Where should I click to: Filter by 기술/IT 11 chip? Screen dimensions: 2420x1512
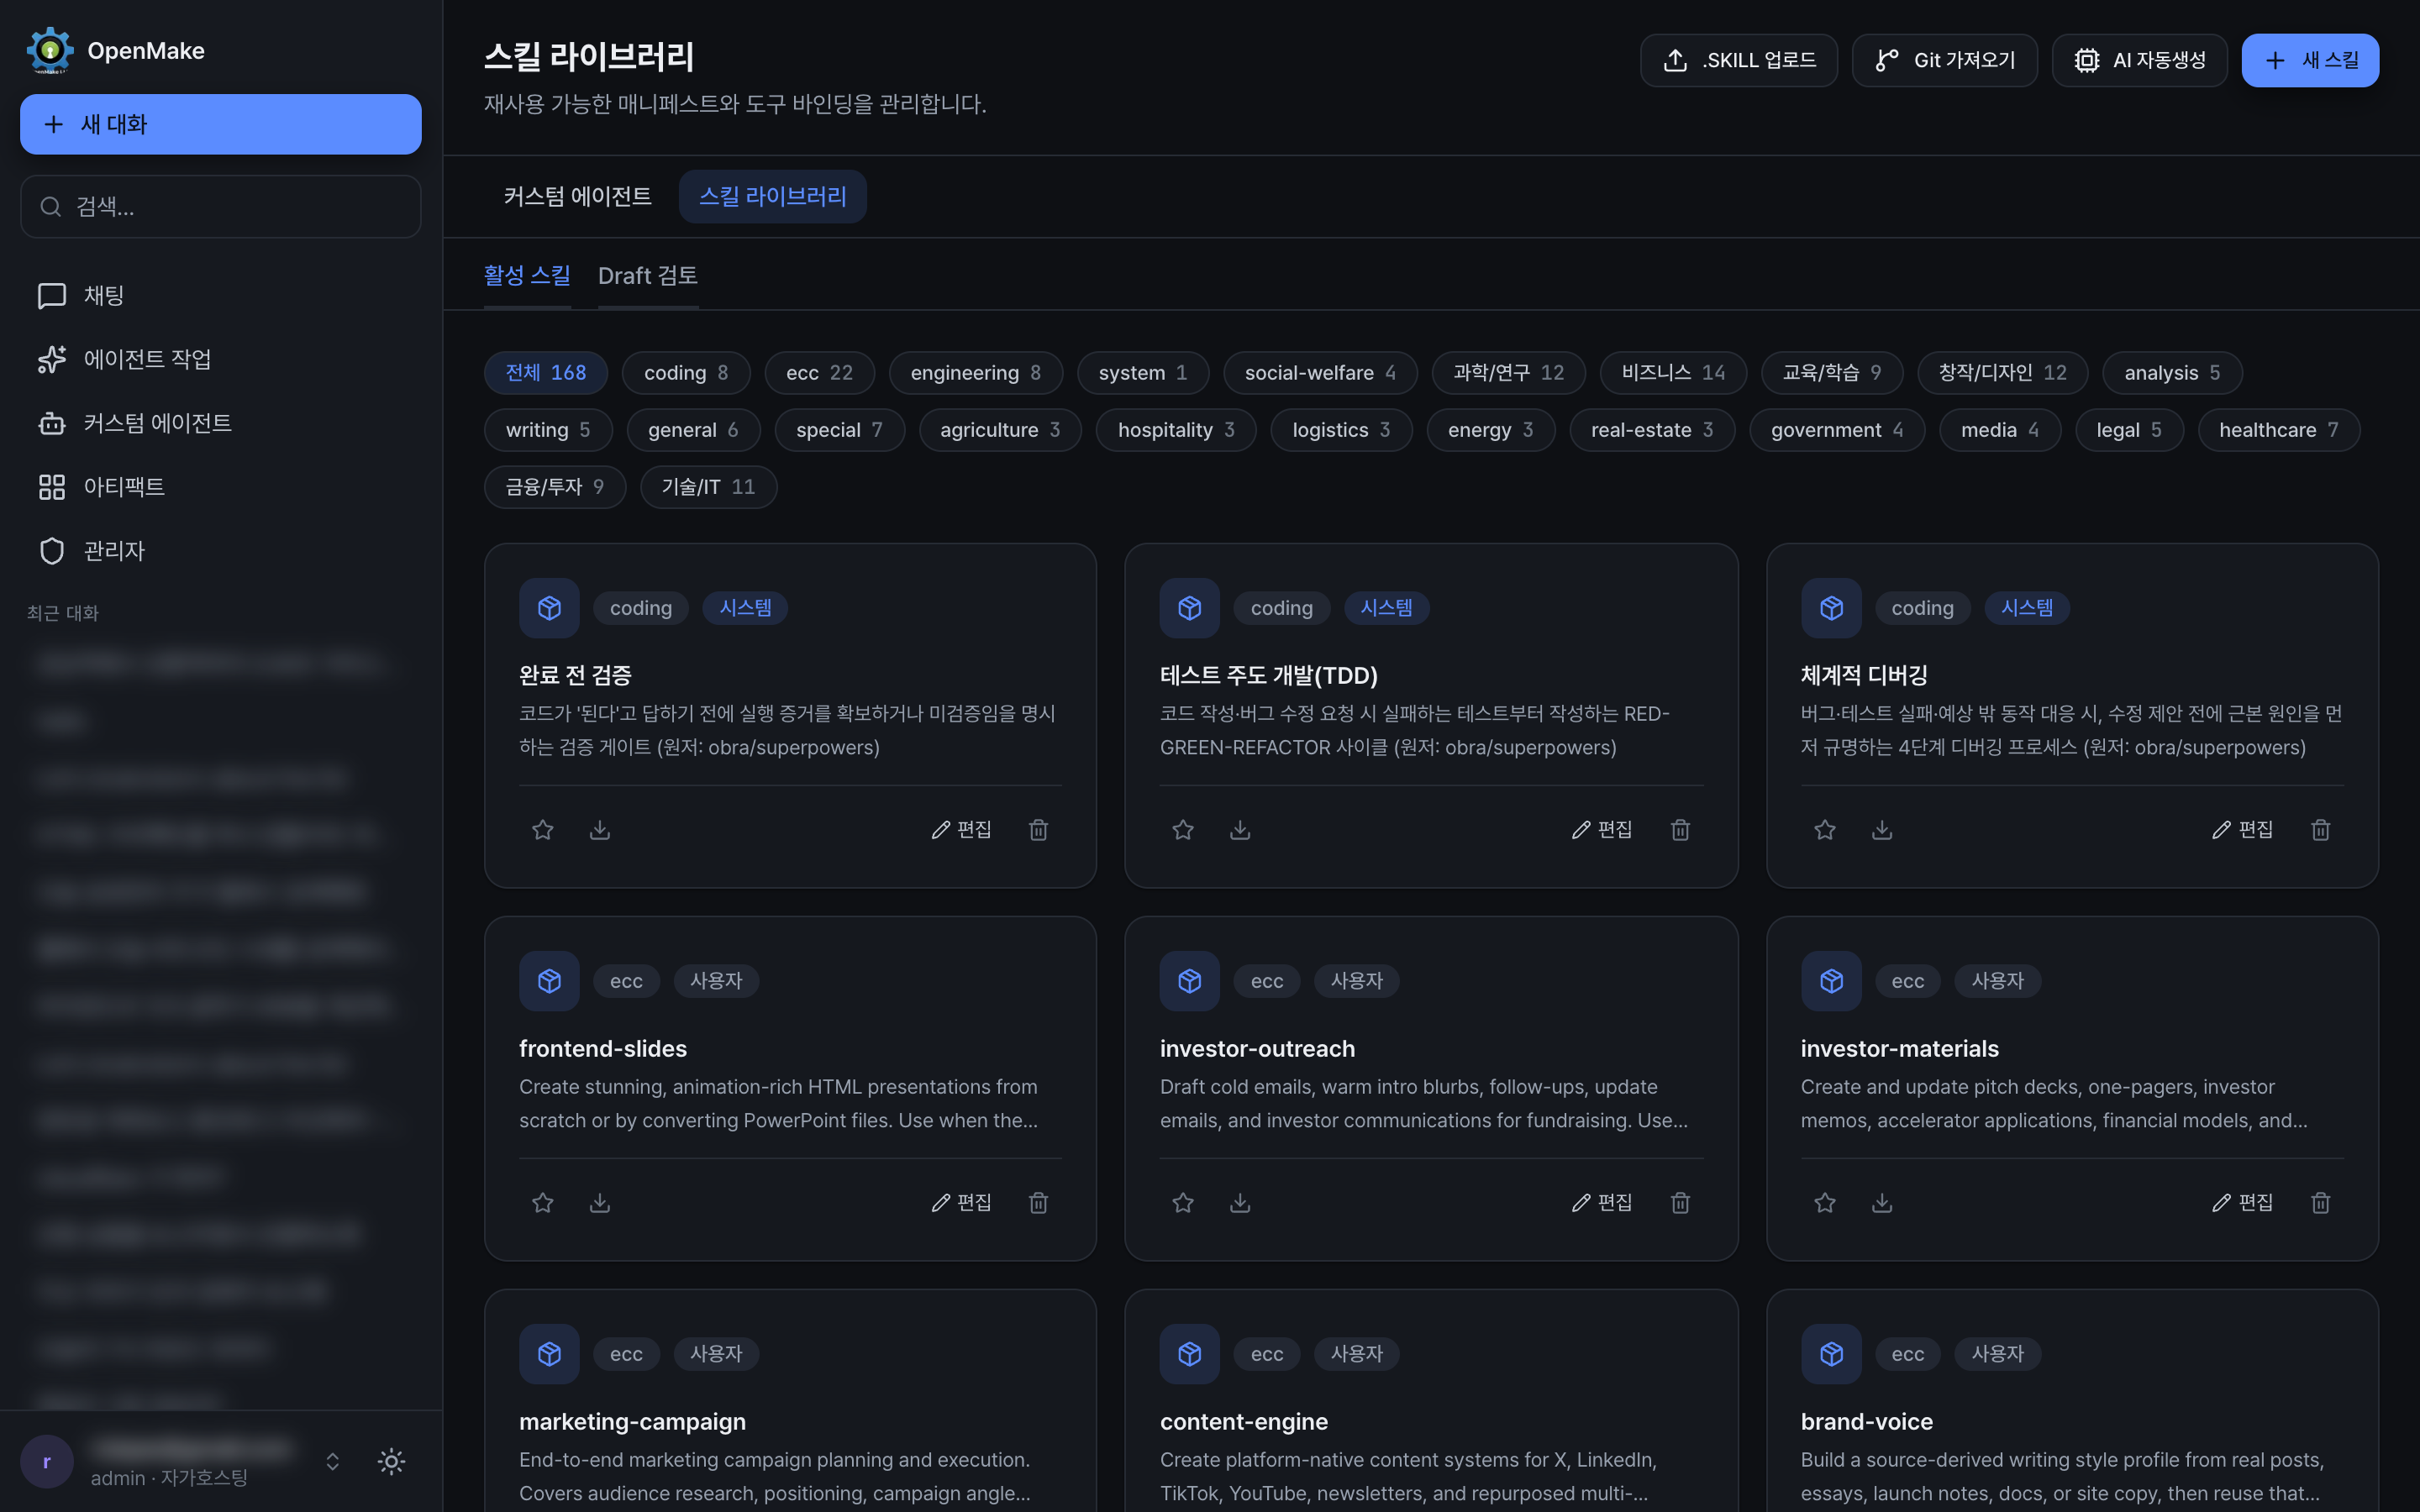(708, 486)
